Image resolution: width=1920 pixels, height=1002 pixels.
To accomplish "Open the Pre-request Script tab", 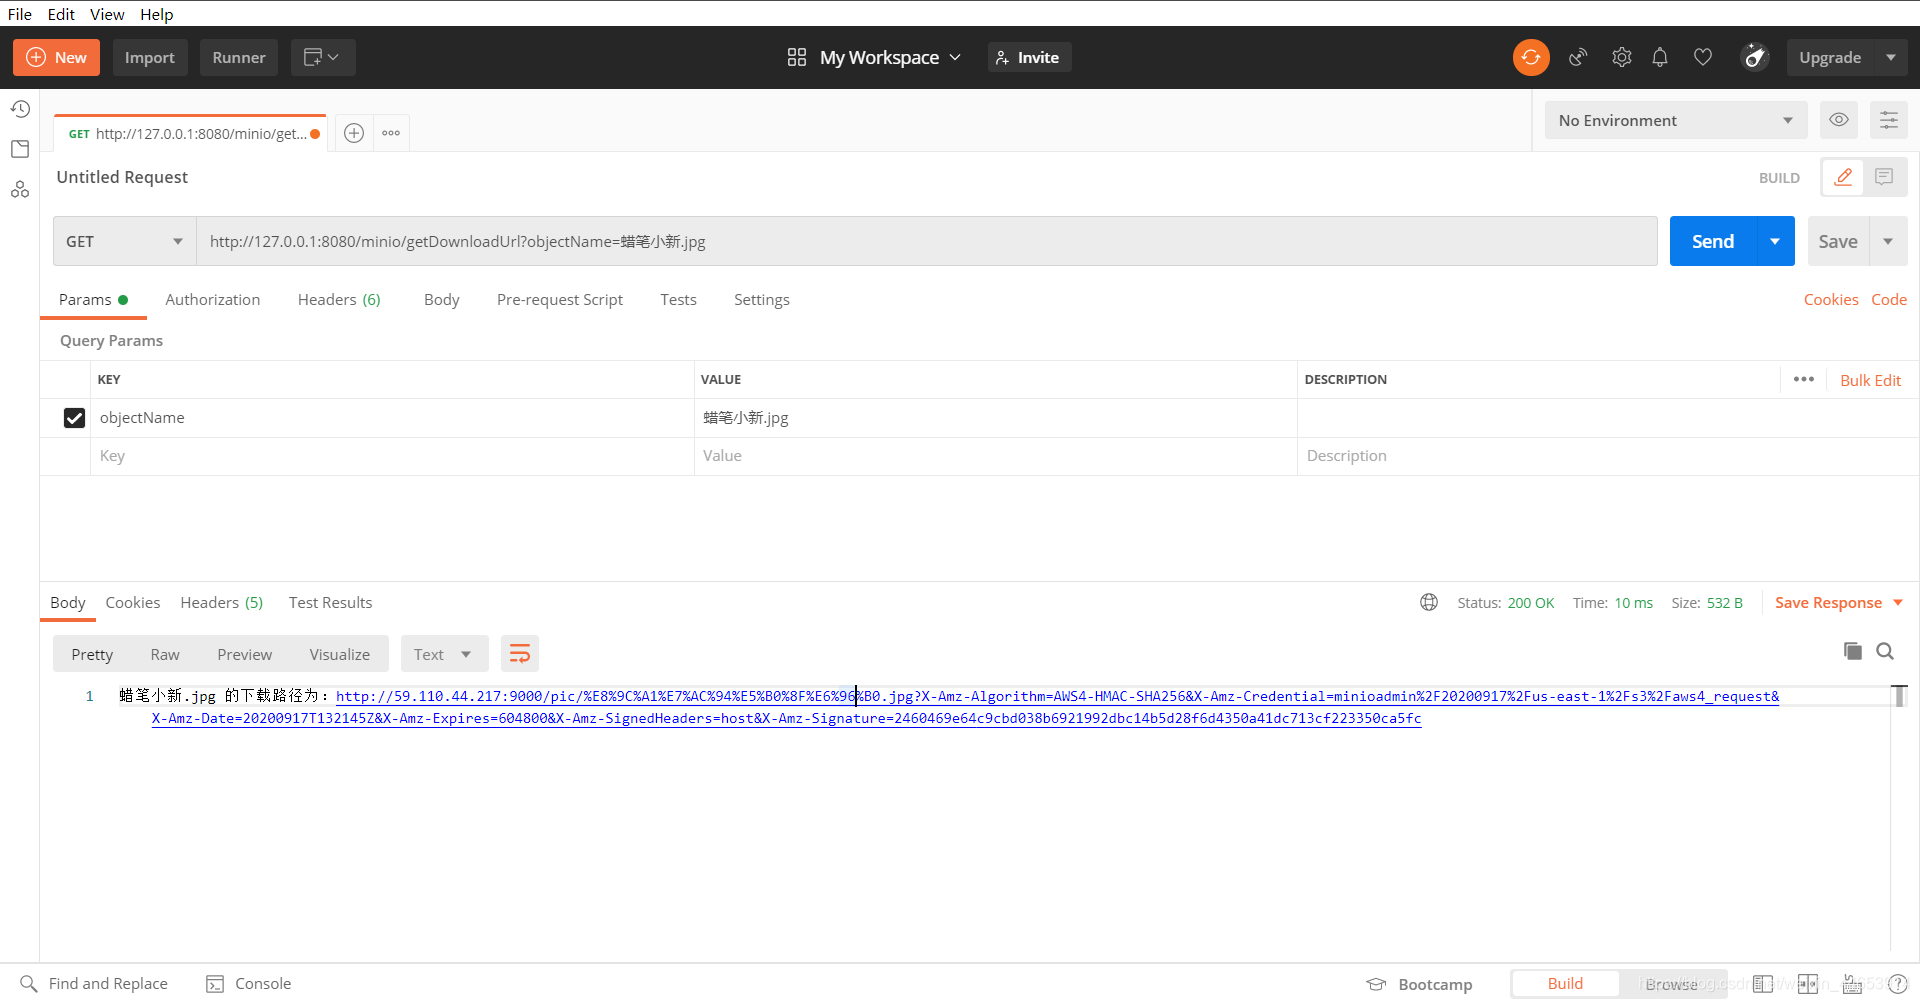I will (x=560, y=300).
